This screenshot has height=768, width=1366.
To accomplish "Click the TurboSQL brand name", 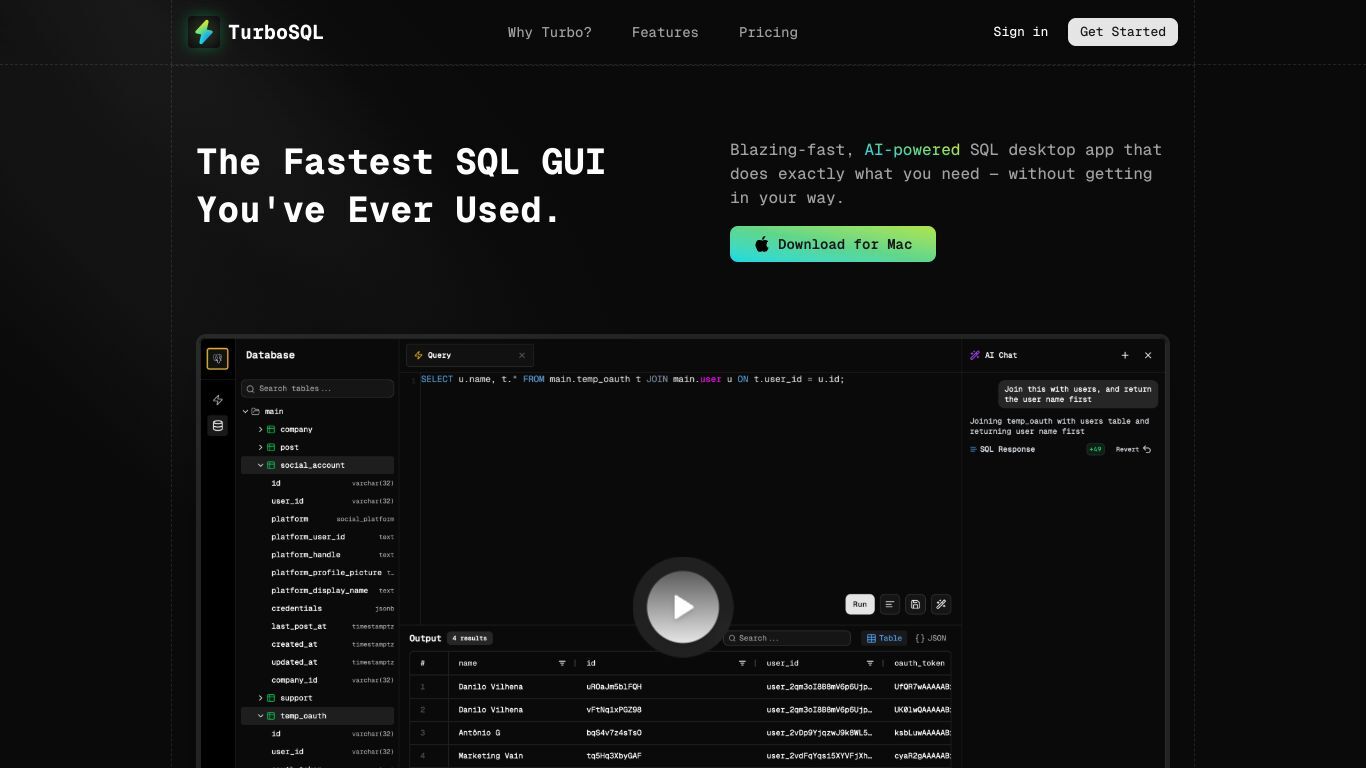I will 276,32.
